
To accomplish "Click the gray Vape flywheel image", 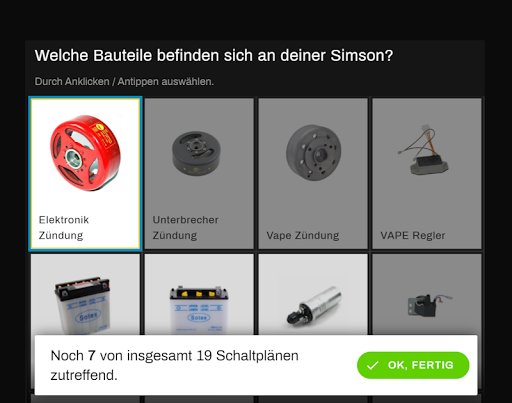I will click(313, 153).
